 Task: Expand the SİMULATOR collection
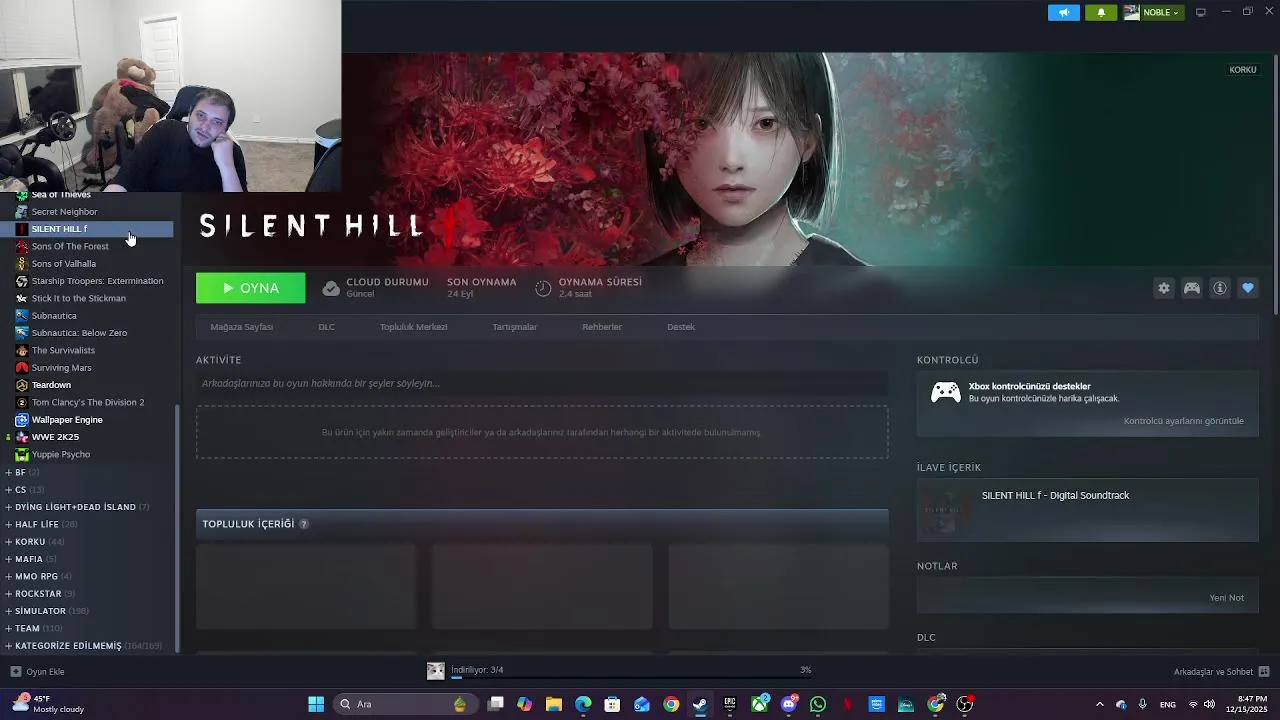[x=9, y=611]
